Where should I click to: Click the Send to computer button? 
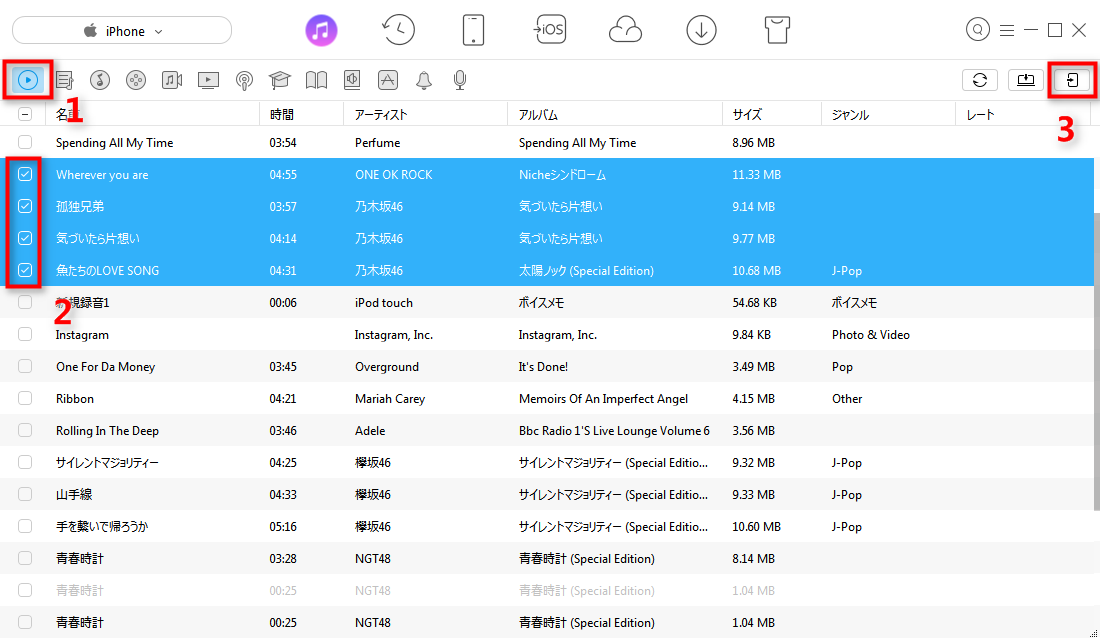[1026, 80]
